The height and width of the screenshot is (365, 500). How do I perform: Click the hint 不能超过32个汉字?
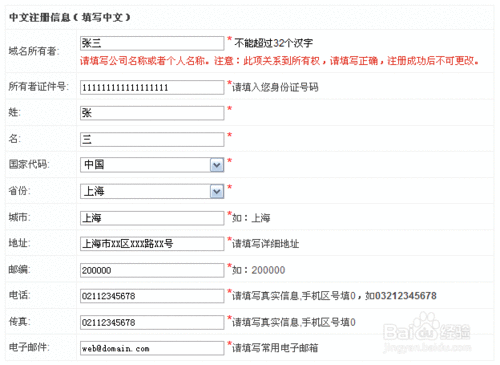coord(273,43)
